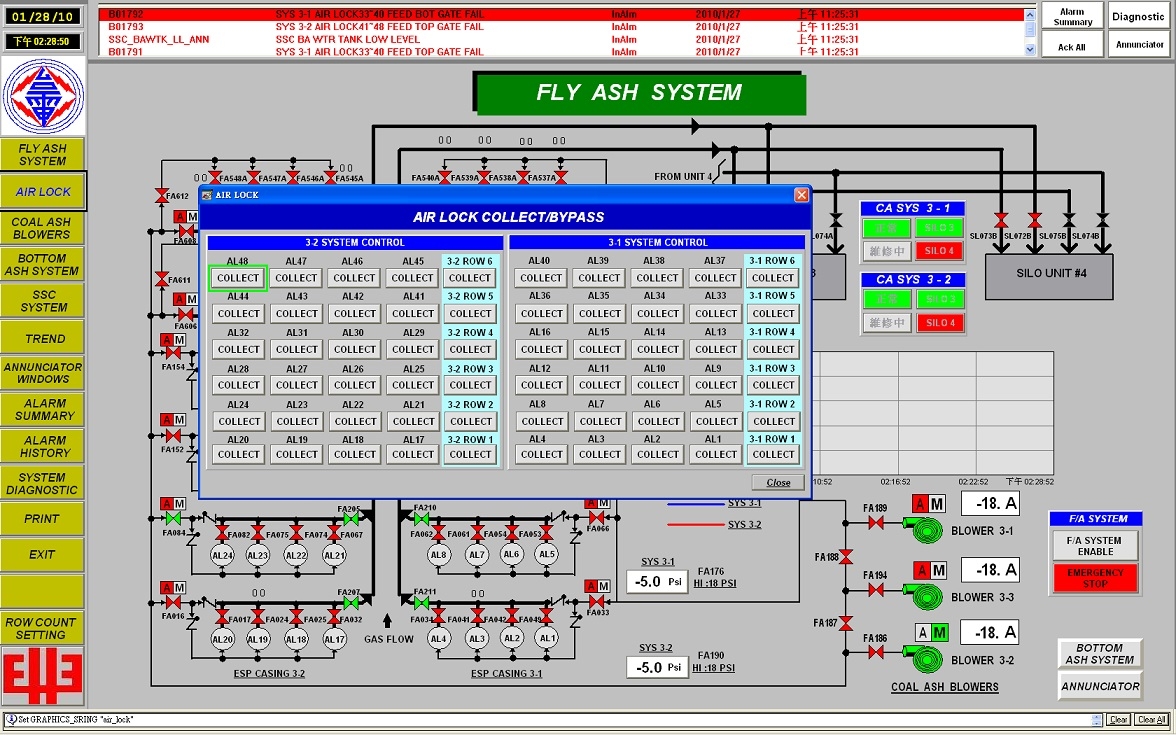Viewport: 1176px width, 735px height.
Task: Click SILO 4 button in CA SYS 3-1
Action: pyautogui.click(x=940, y=250)
